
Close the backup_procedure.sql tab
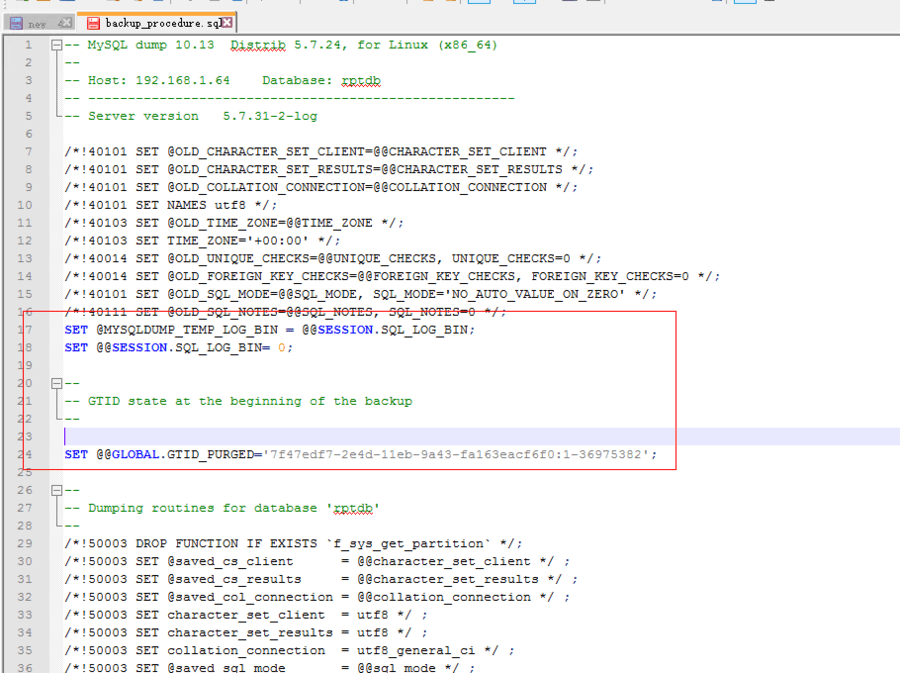(x=227, y=22)
